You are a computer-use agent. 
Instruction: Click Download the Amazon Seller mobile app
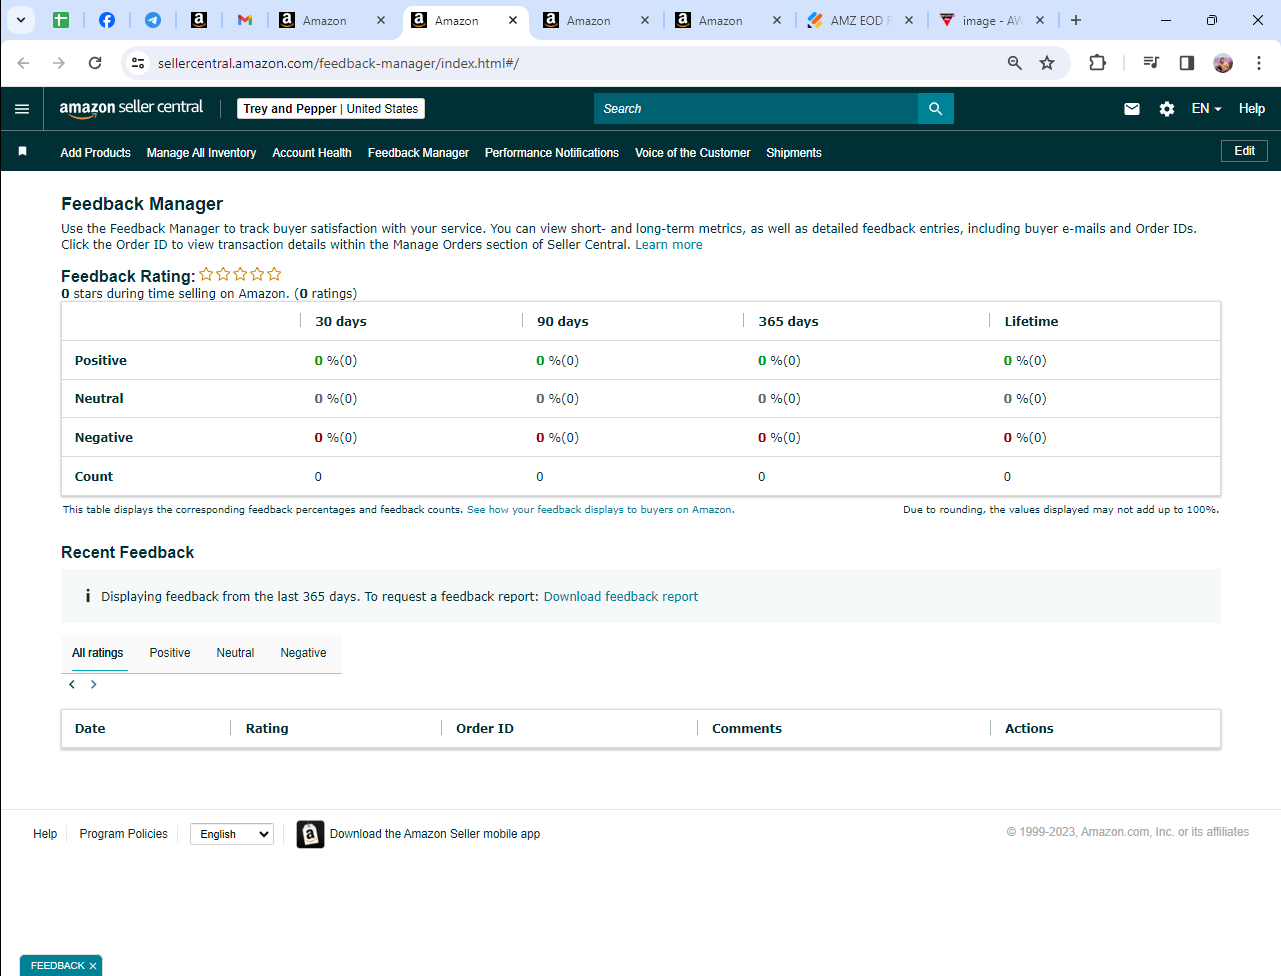(x=435, y=834)
